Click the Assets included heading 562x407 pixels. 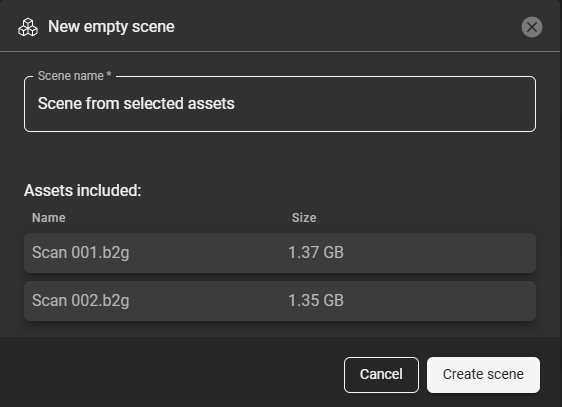click(x=82, y=191)
